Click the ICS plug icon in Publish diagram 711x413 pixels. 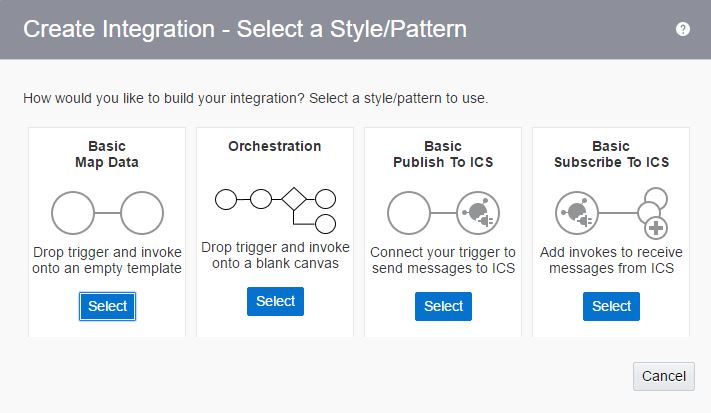pyautogui.click(x=478, y=213)
